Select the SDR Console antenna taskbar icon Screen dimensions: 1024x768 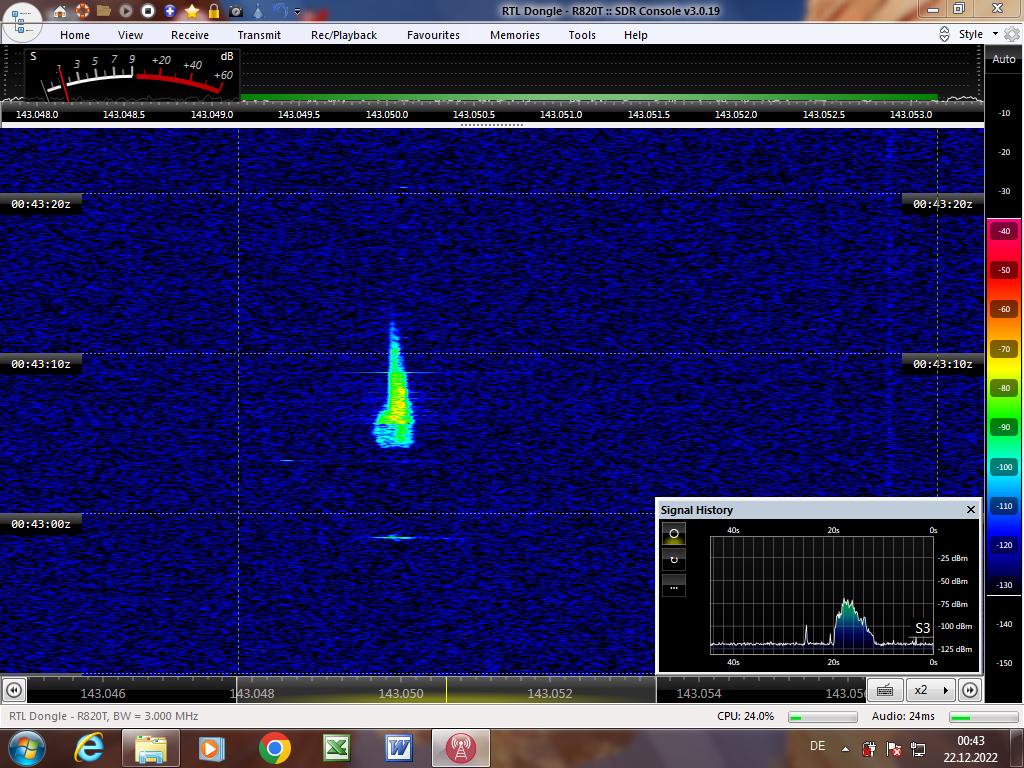coord(460,748)
